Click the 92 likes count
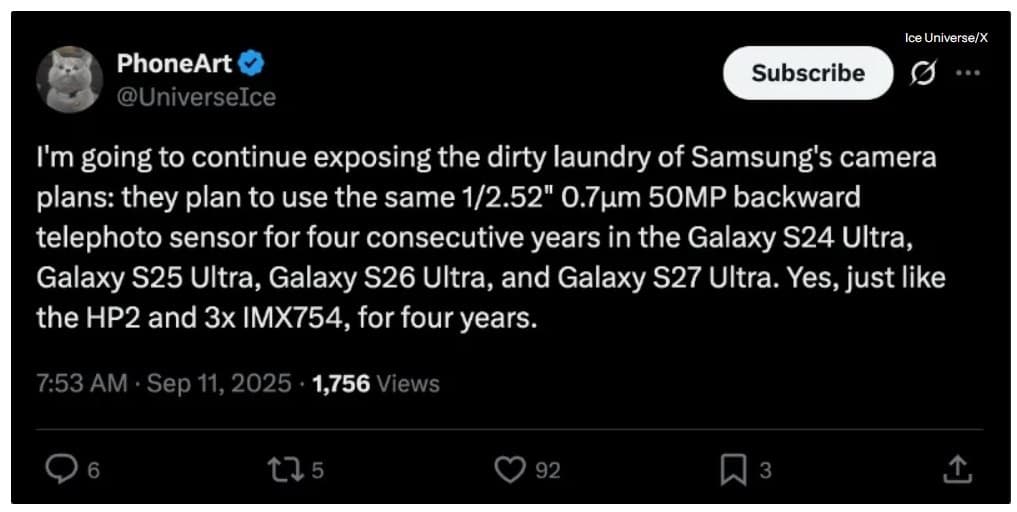Screen dimensions: 1017x512 pyautogui.click(x=547, y=470)
